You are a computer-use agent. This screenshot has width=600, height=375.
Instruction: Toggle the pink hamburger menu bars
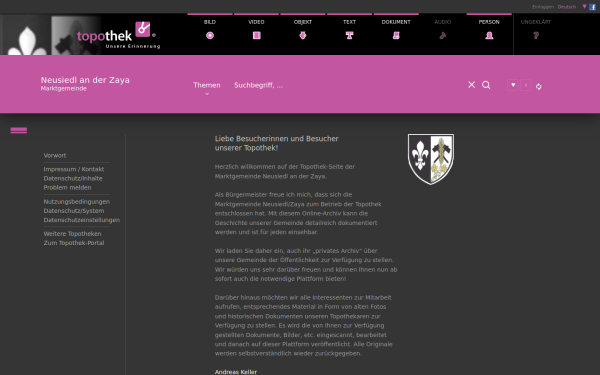tap(19, 130)
